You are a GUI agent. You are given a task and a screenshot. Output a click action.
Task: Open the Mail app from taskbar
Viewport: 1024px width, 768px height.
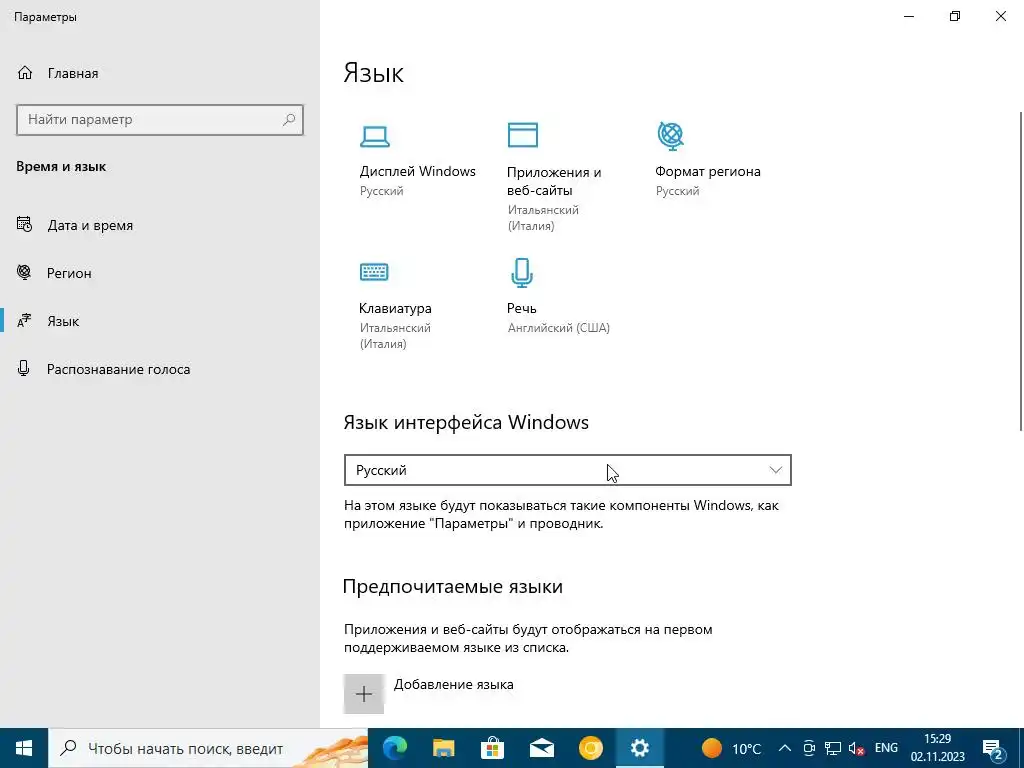click(x=541, y=748)
